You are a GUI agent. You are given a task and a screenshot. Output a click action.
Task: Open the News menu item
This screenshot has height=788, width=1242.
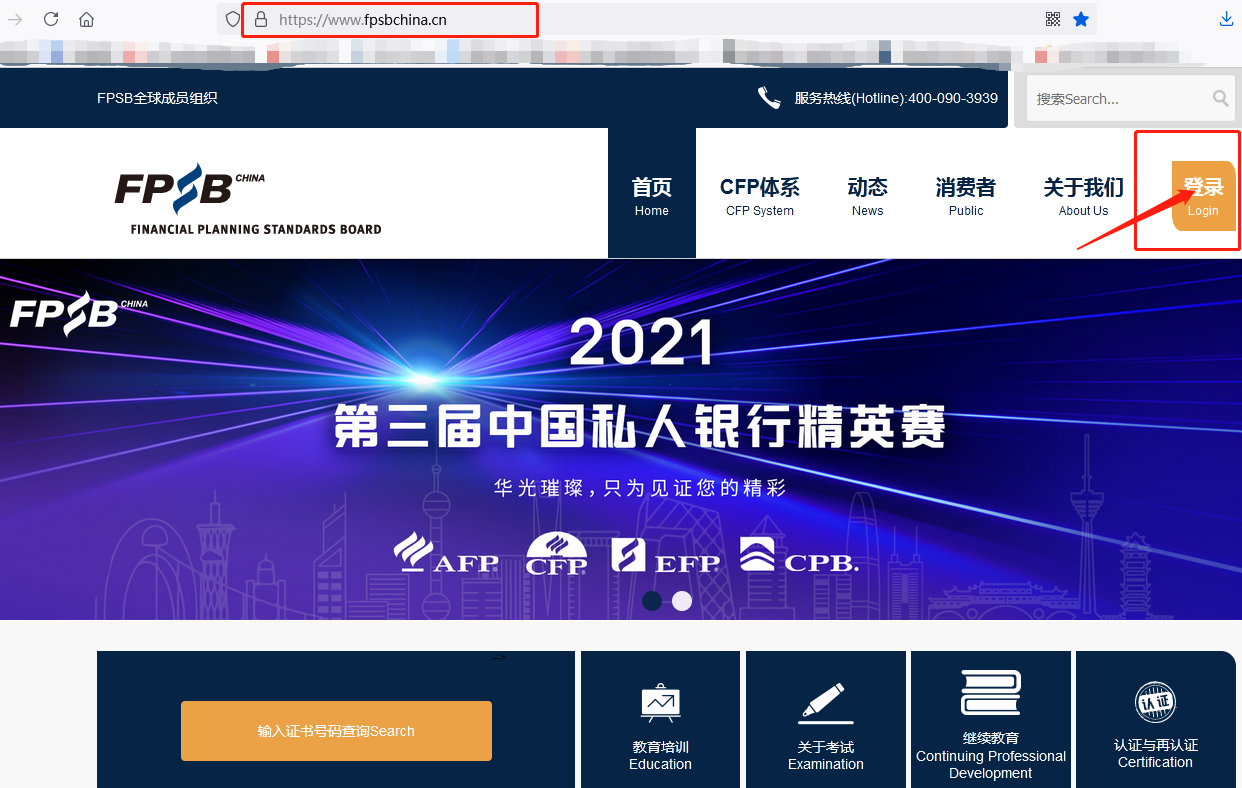click(867, 196)
